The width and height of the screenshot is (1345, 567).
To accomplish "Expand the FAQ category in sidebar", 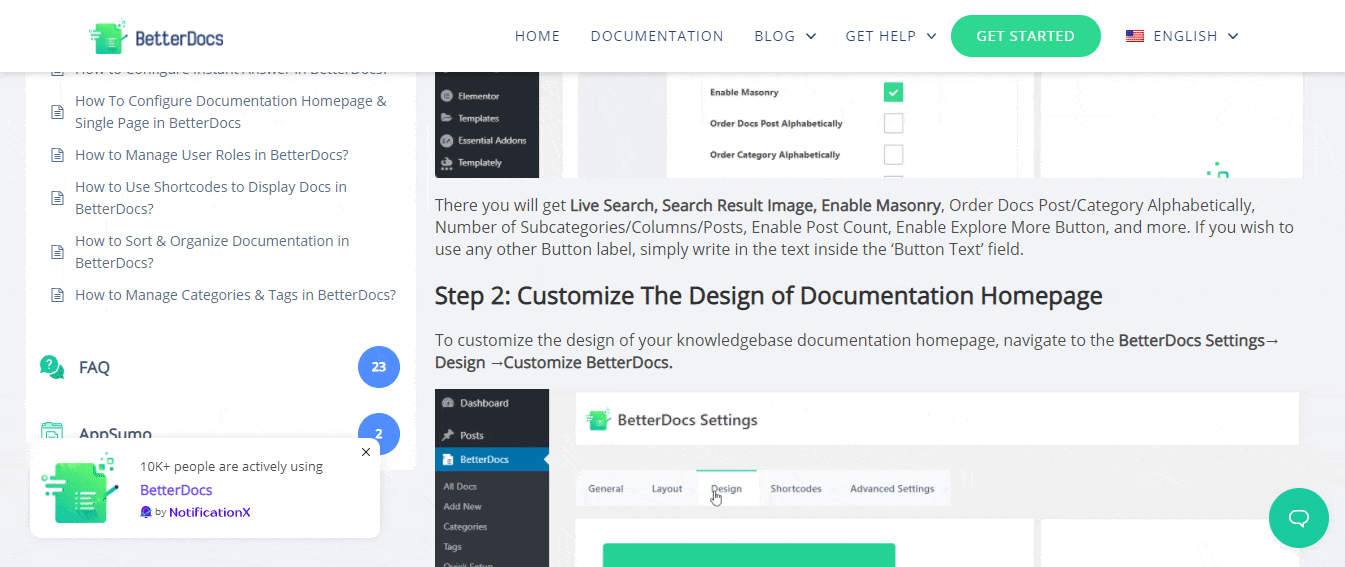I will coord(95,367).
